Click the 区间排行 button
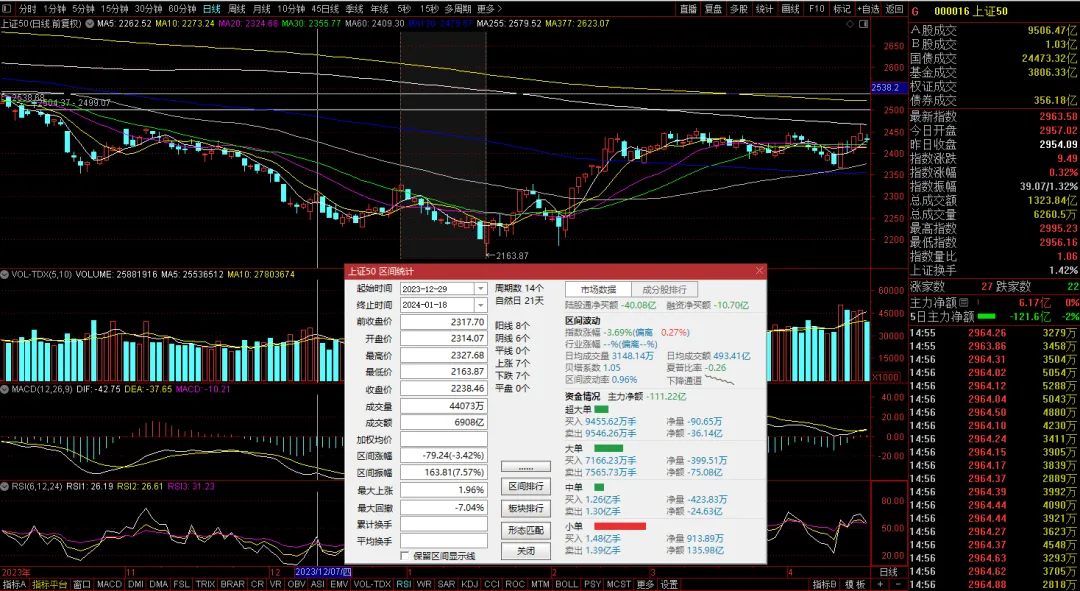 (526, 486)
